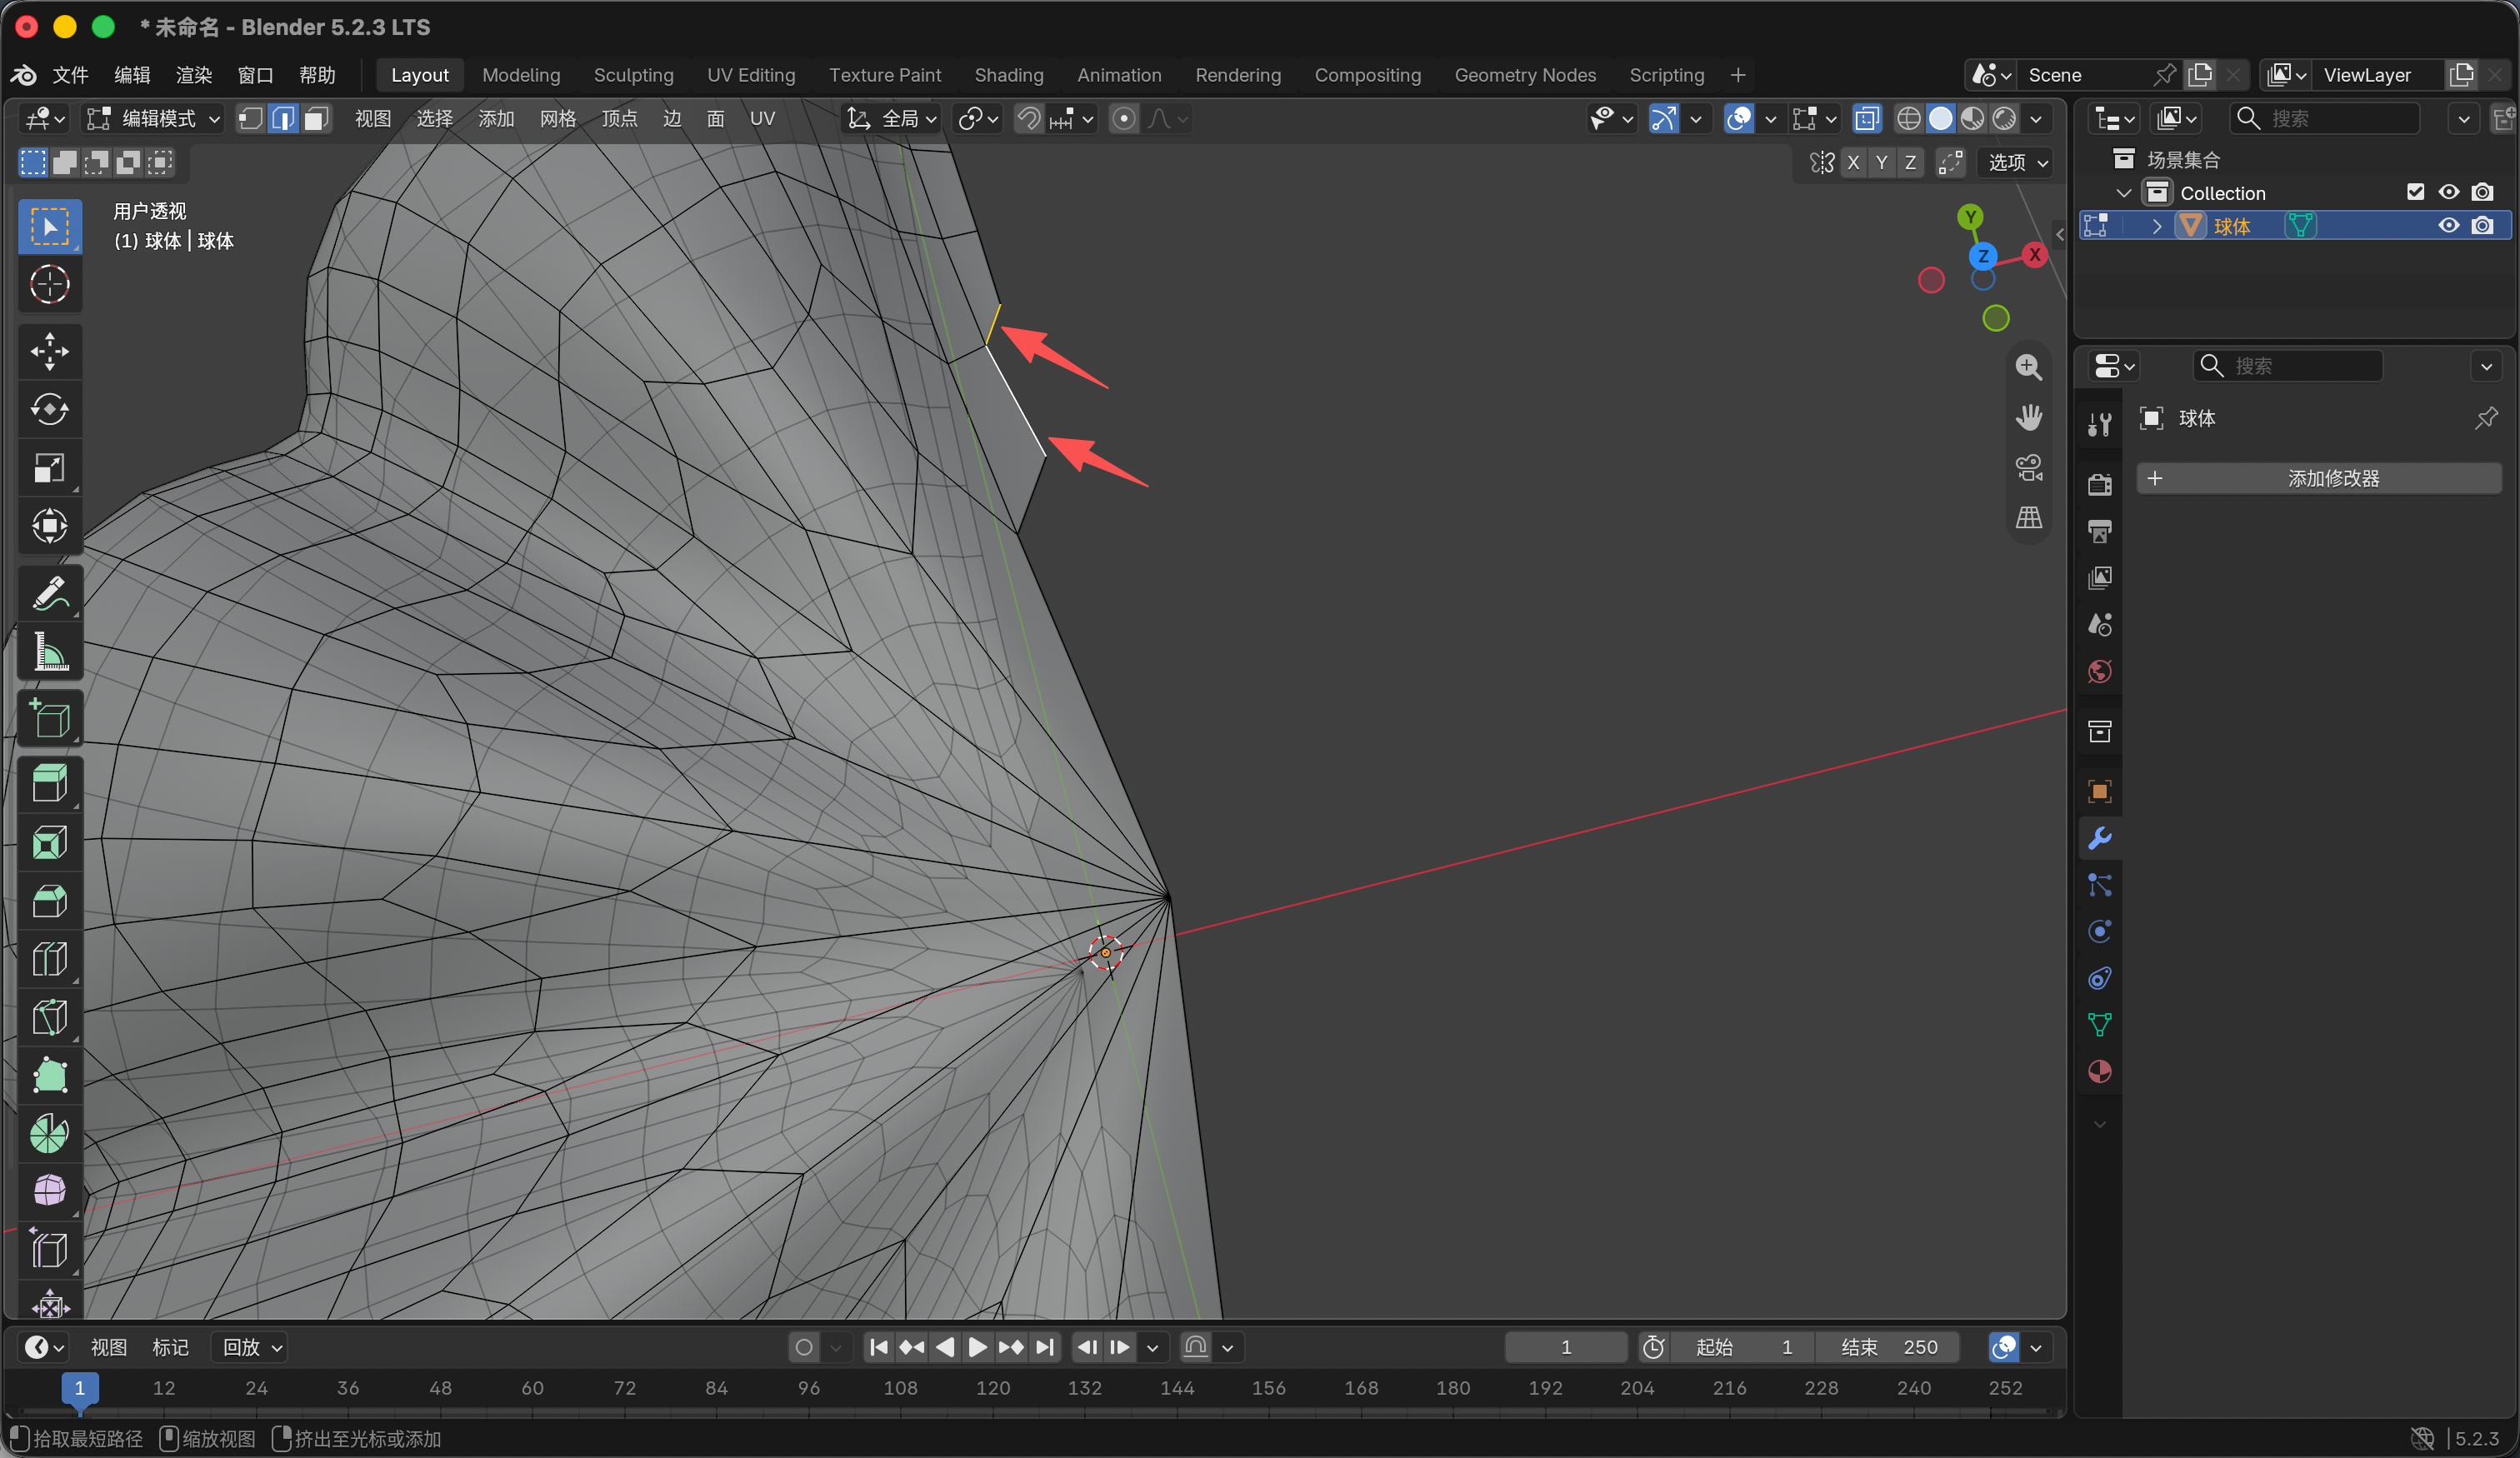Screen dimensions: 2520x1458
Task: Uncheck Collection exclude checkbox
Action: tap(2415, 192)
